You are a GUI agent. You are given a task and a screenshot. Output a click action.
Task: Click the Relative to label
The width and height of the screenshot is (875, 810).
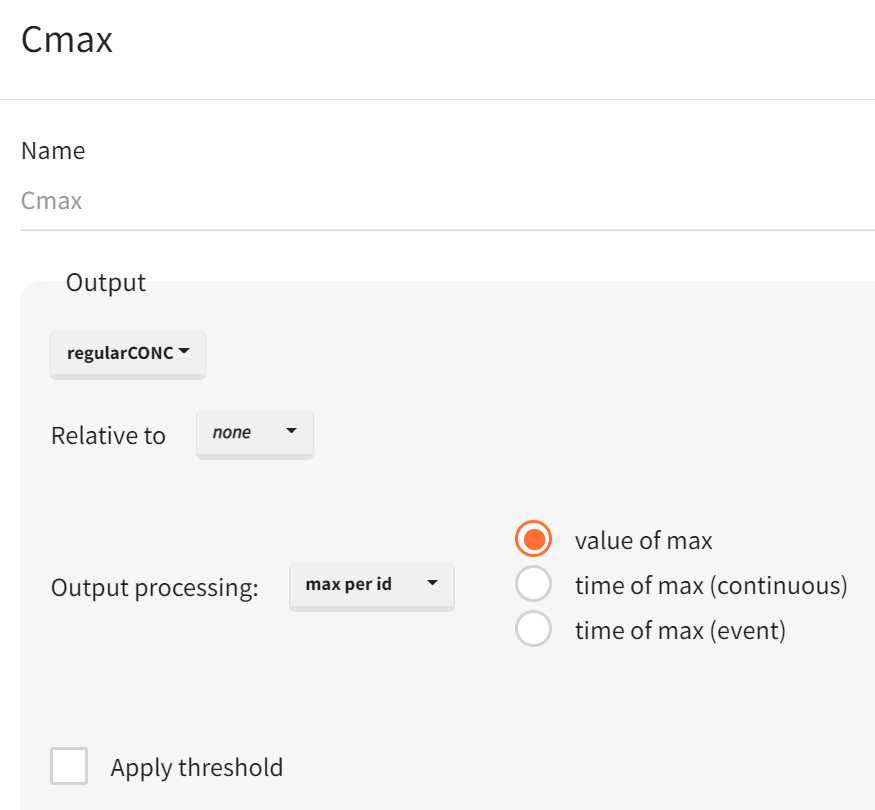pos(108,436)
